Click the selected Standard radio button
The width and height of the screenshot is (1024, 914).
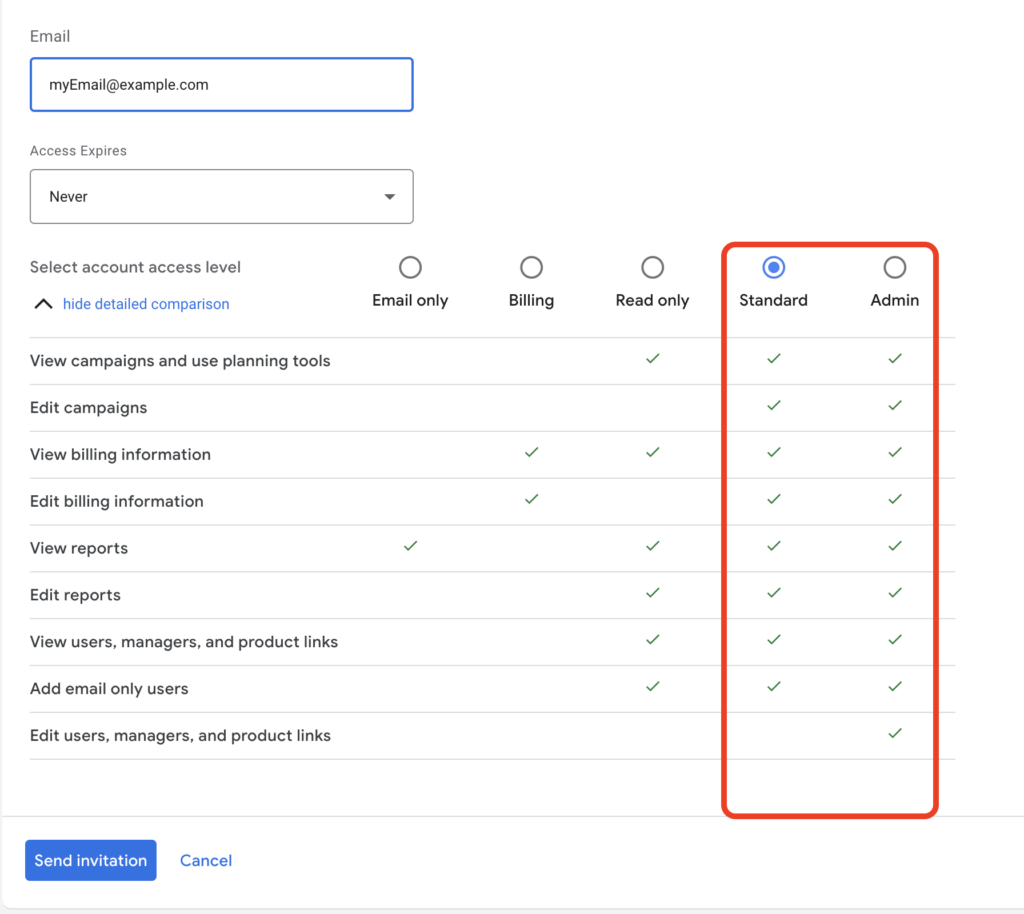773,267
